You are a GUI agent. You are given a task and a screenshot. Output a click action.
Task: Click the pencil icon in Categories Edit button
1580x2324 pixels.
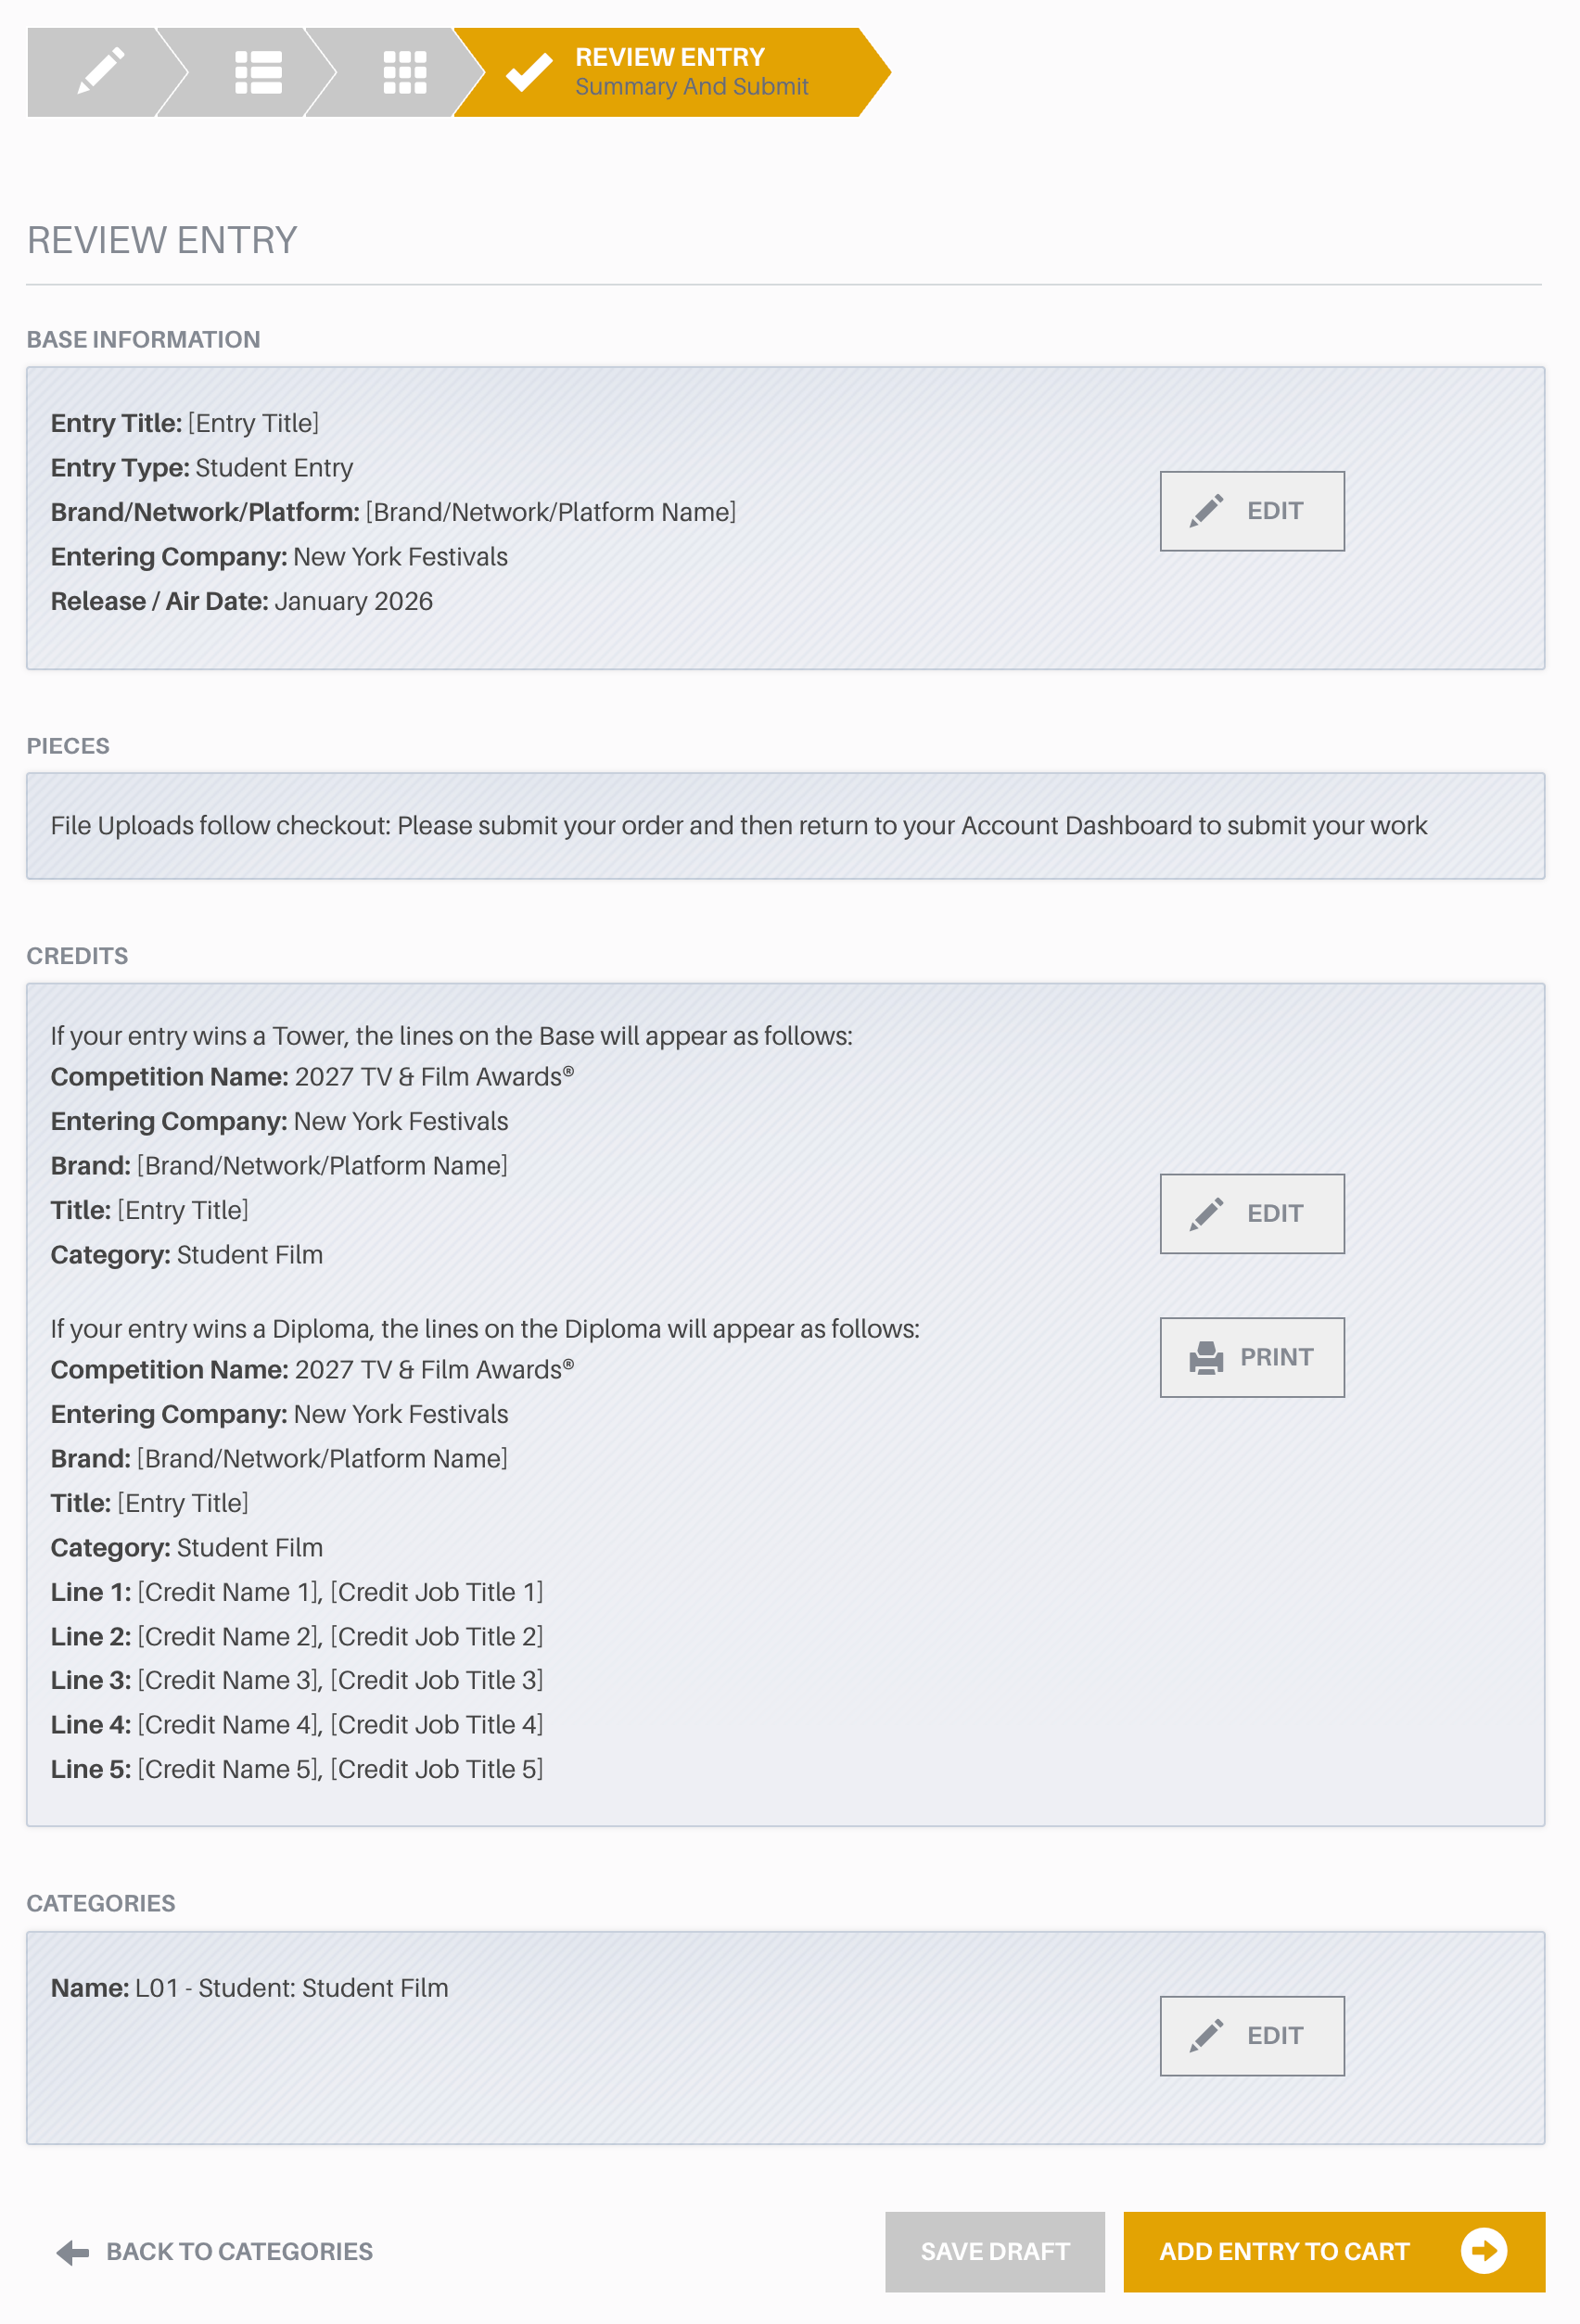click(x=1206, y=2036)
